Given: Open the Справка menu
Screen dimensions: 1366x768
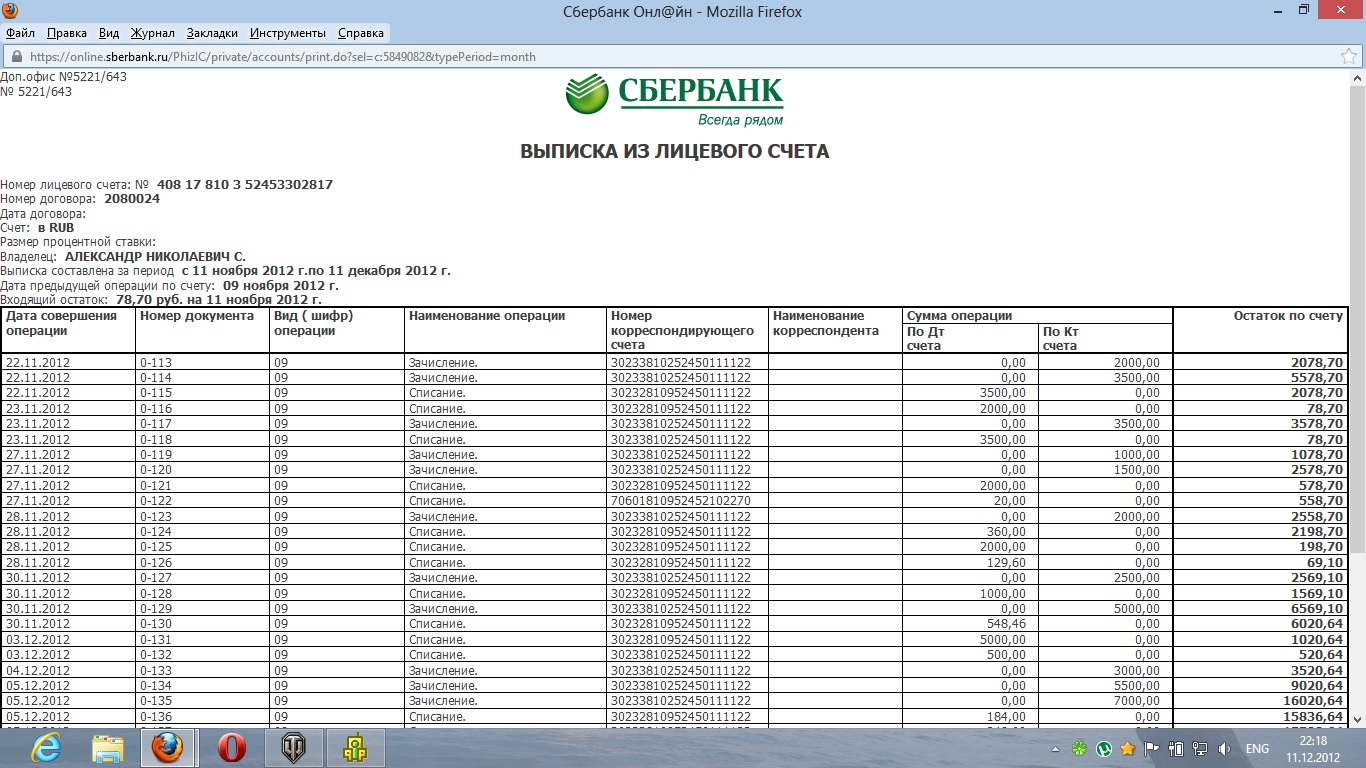Looking at the screenshot, I should (x=360, y=33).
